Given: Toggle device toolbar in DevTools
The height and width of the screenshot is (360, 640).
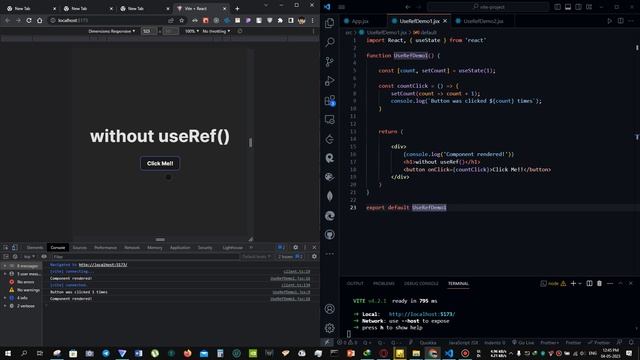Looking at the screenshot, I should 14,247.
